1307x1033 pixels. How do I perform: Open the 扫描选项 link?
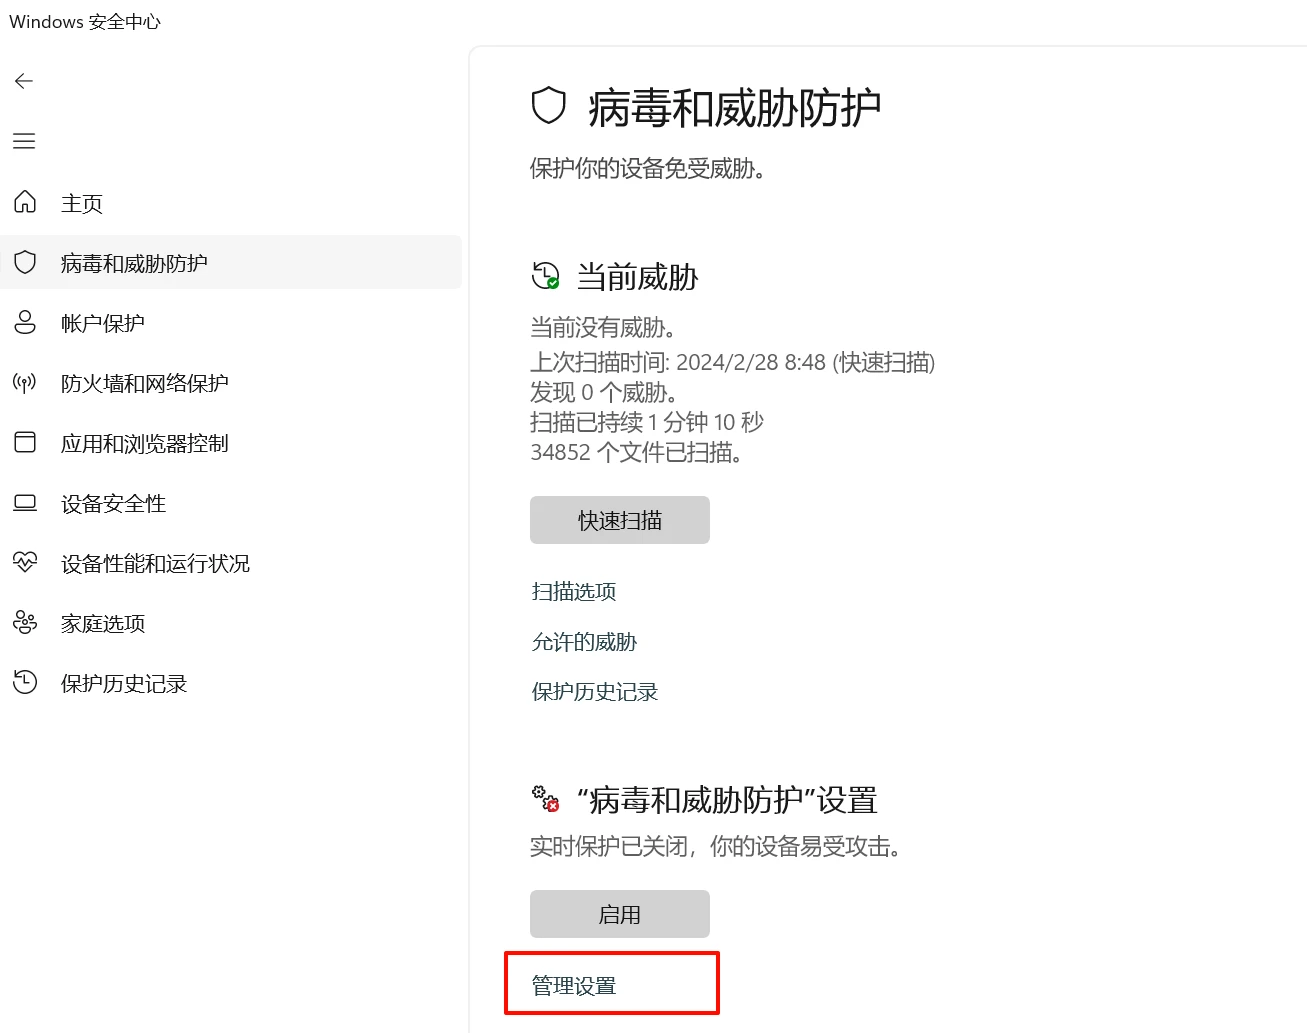(x=574, y=591)
